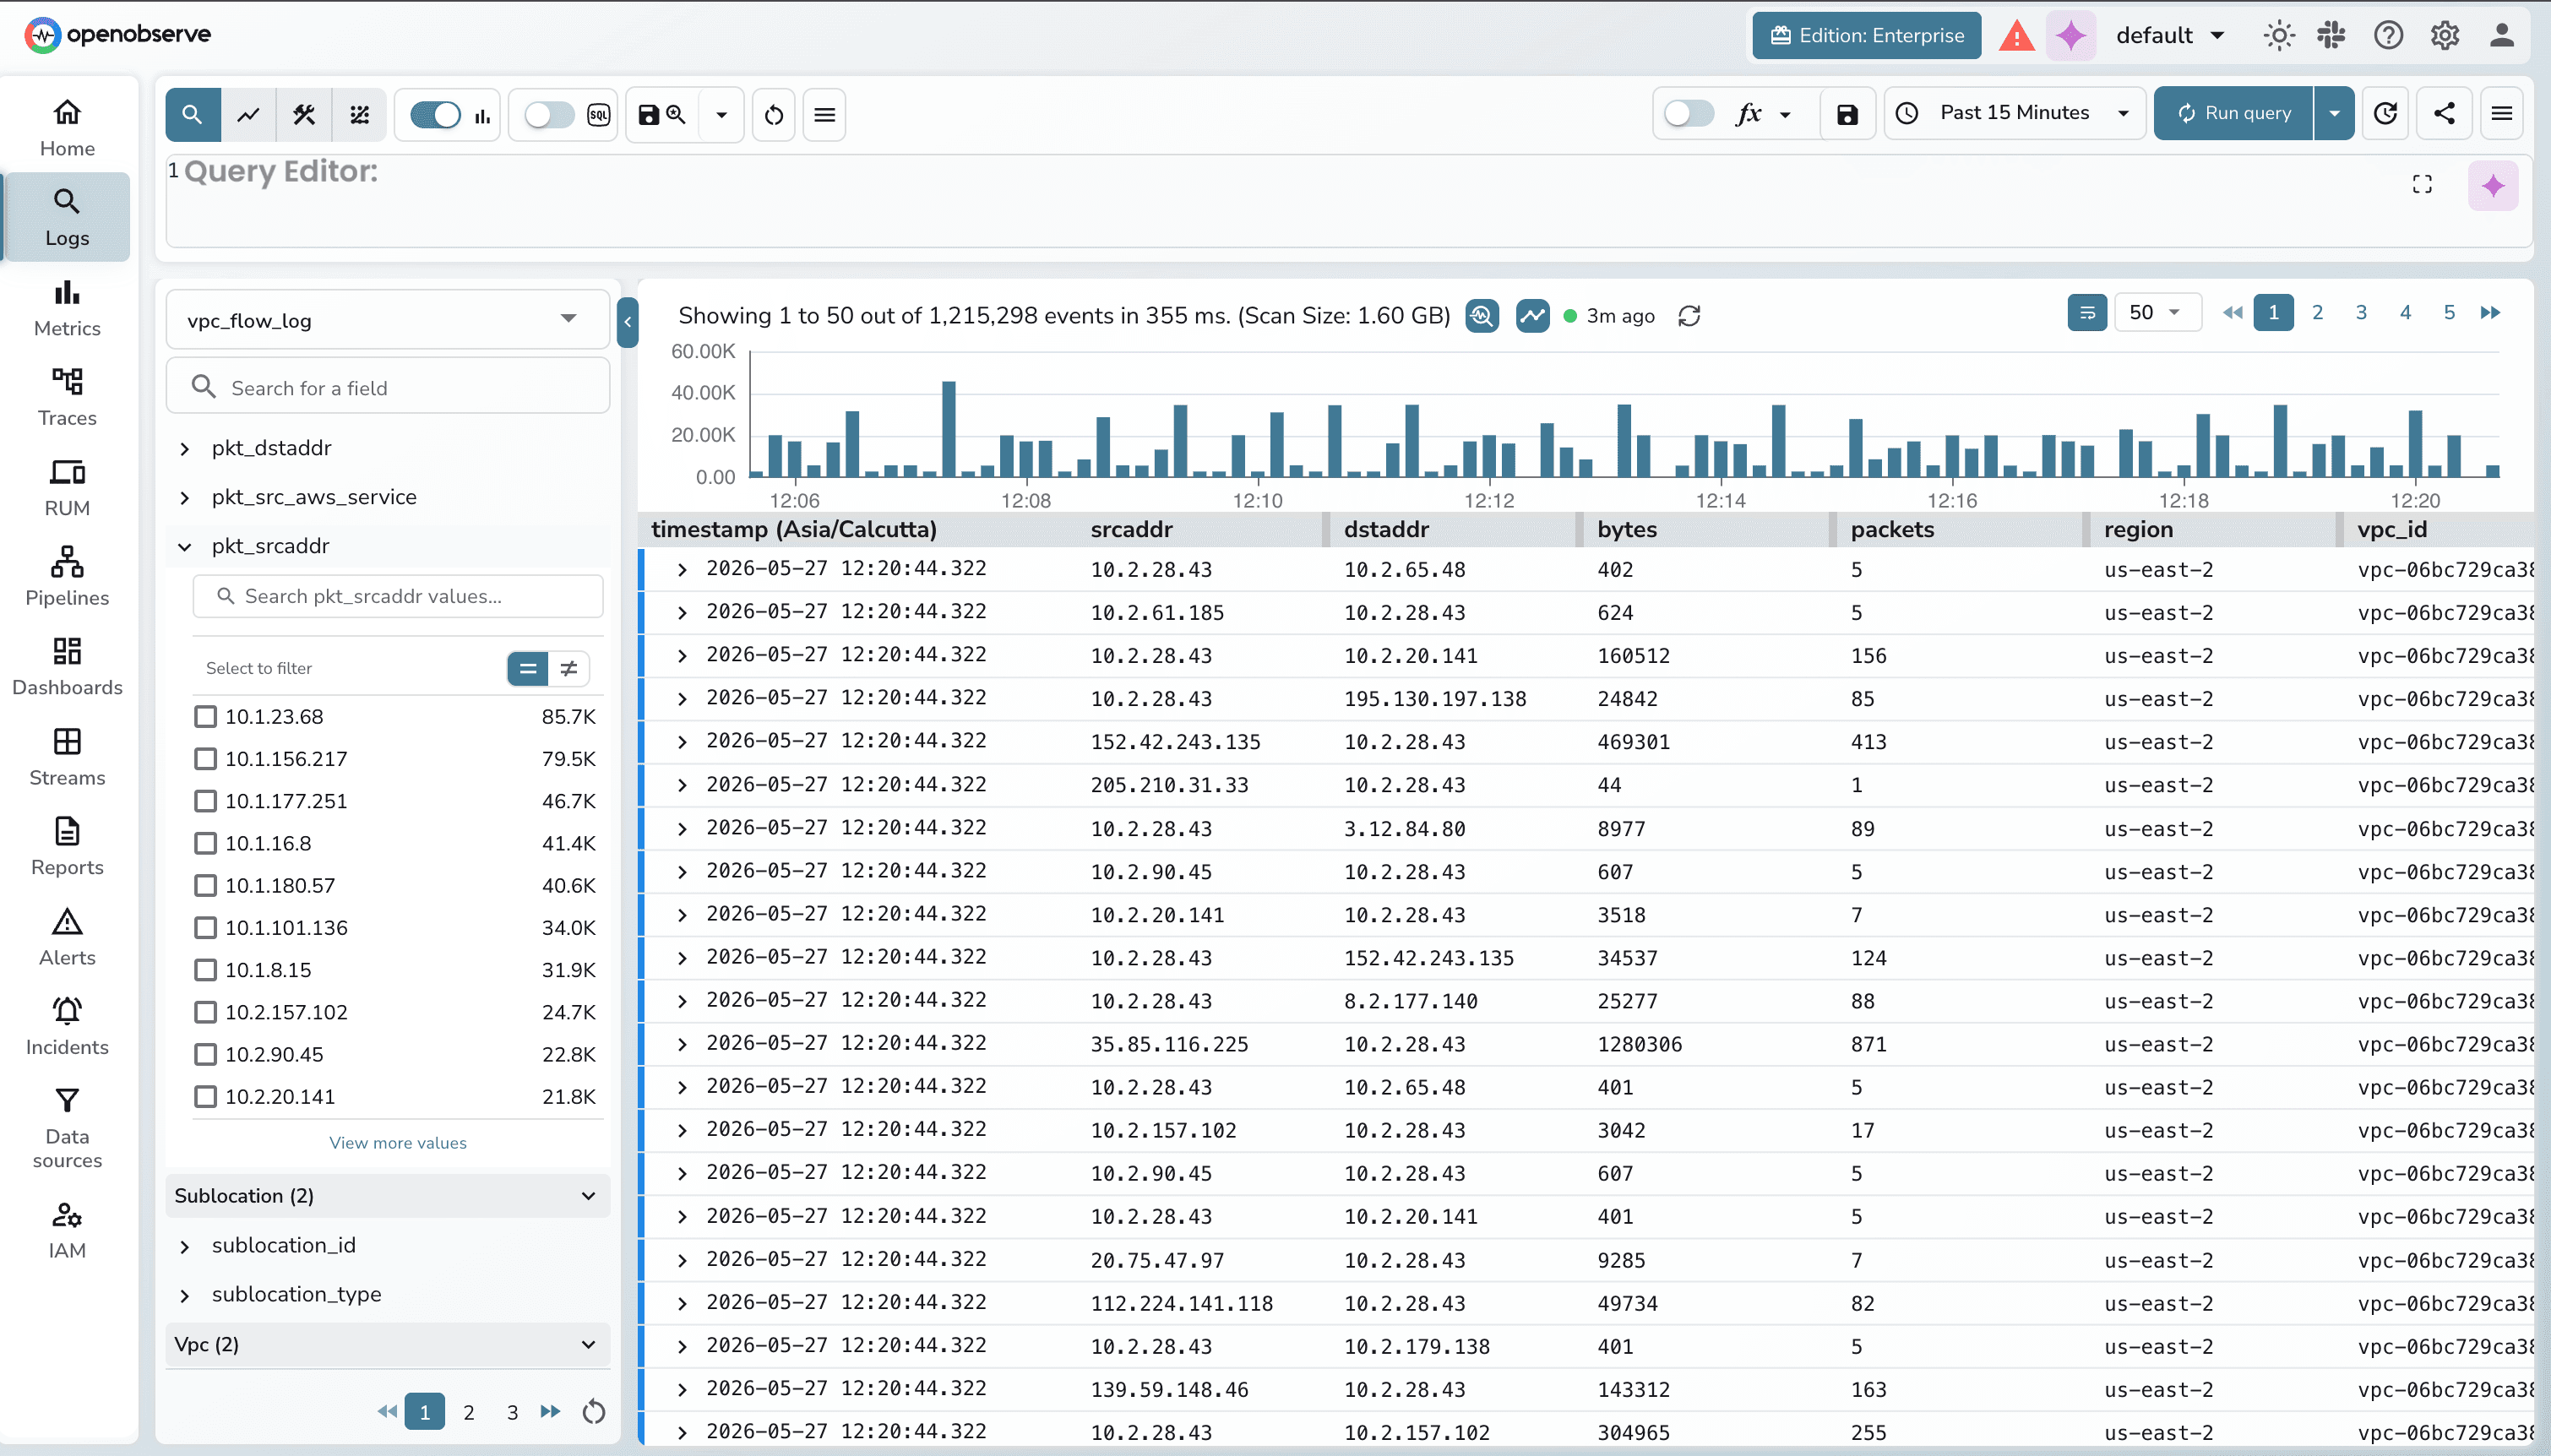This screenshot has width=2551, height=1456.
Task: Open the build tools icon in toolbar
Action: [304, 115]
